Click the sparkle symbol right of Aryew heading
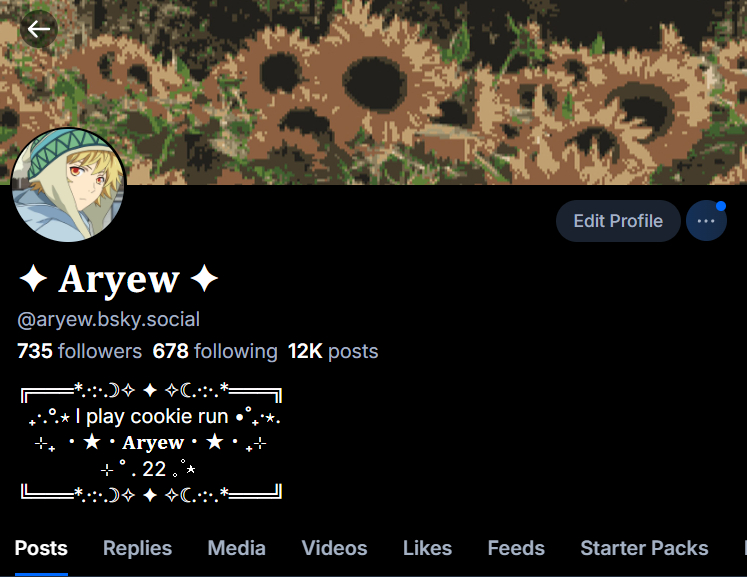This screenshot has height=577, width=747. pos(204,278)
